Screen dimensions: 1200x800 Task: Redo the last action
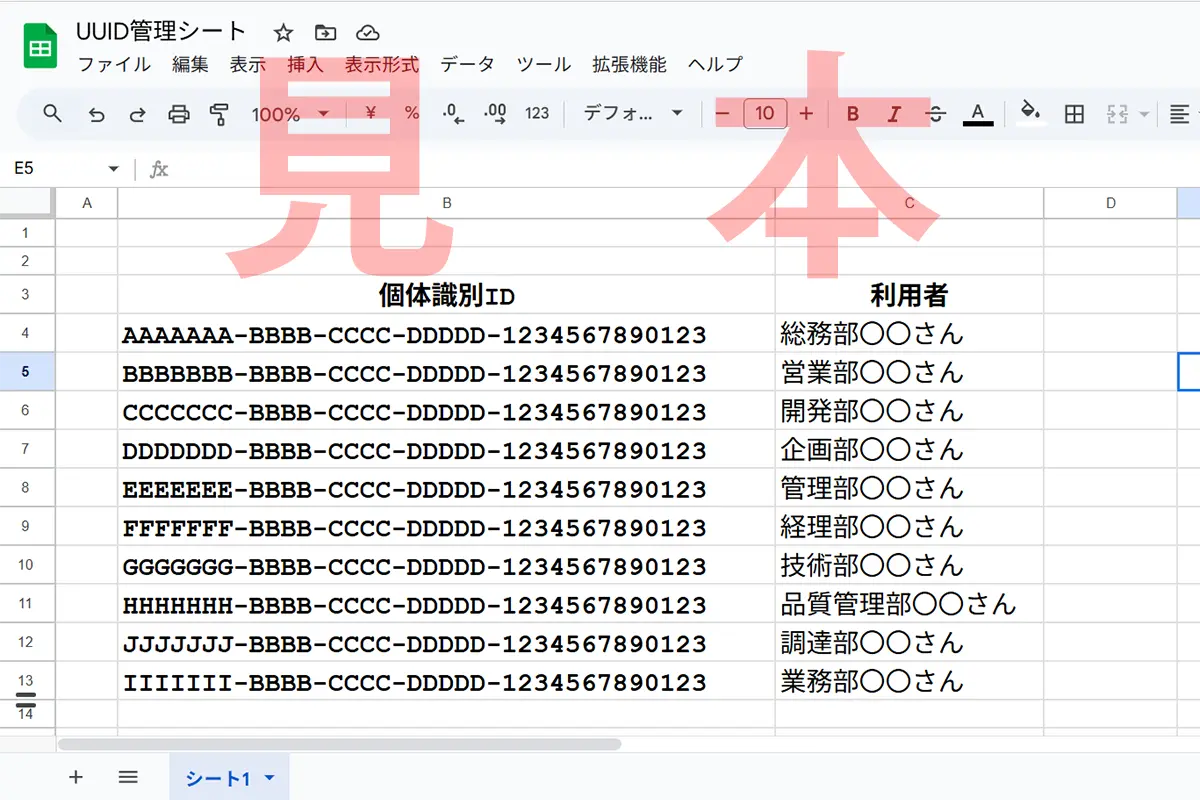137,114
